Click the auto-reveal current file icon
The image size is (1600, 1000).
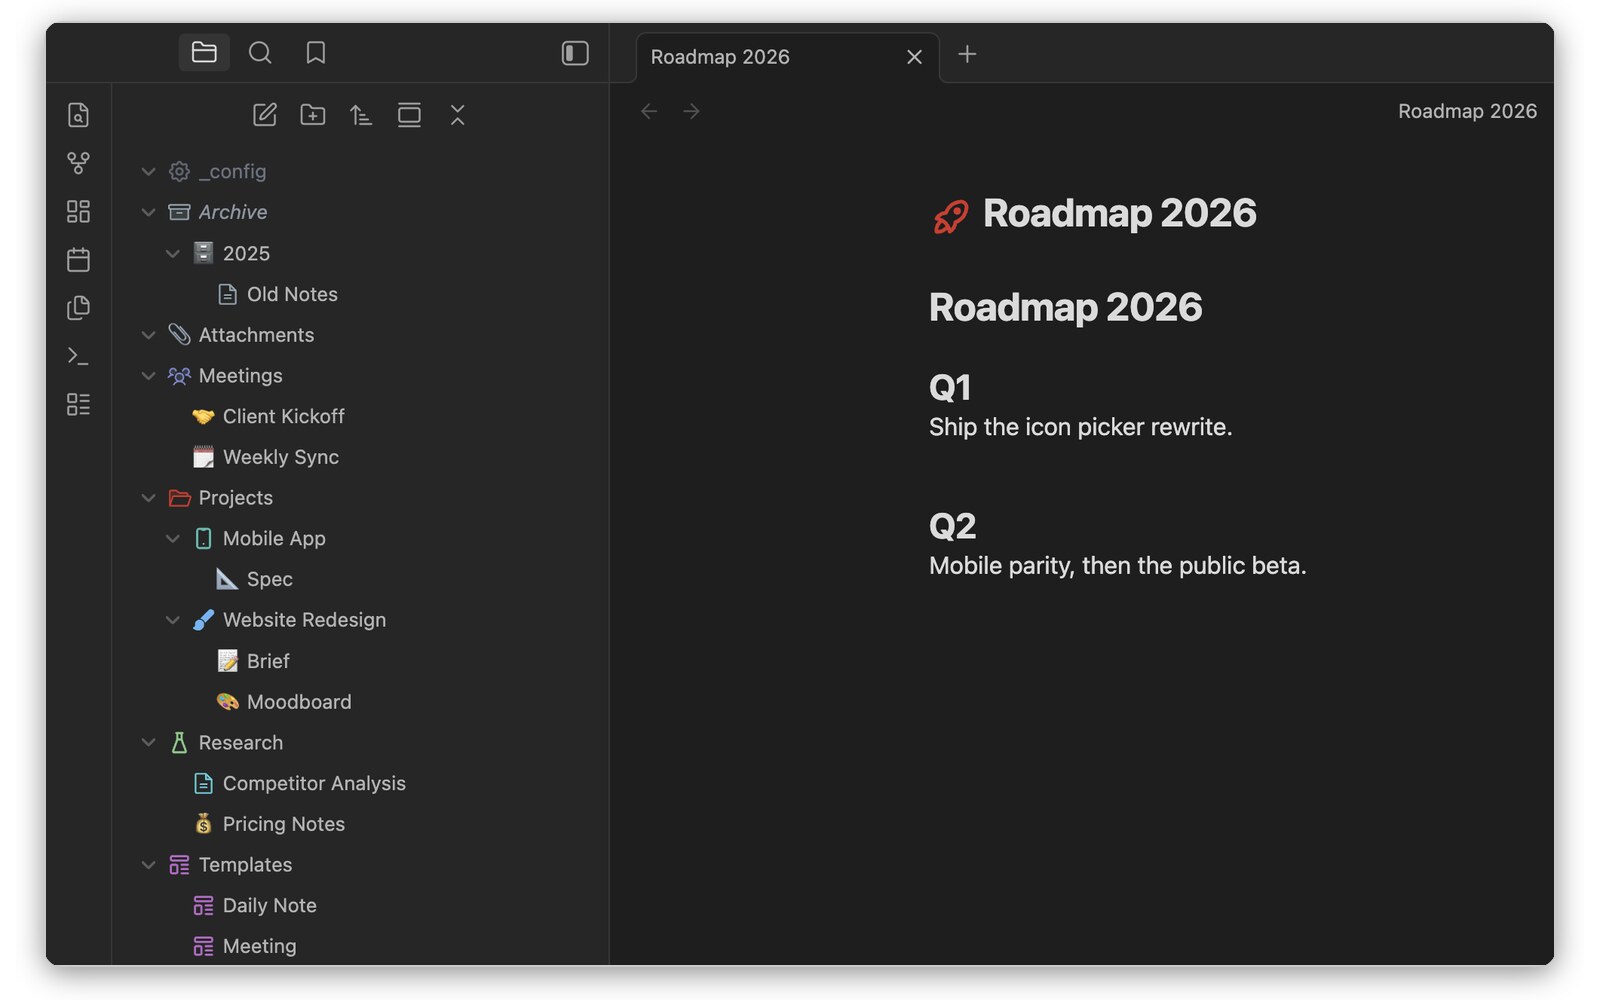pyautogui.click(x=409, y=115)
